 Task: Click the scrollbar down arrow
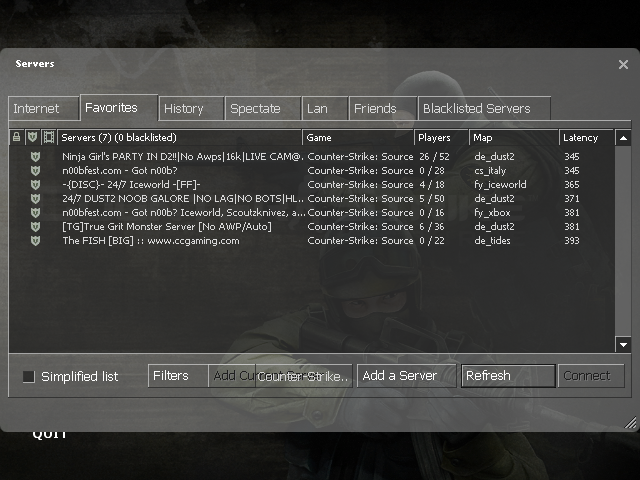623,344
